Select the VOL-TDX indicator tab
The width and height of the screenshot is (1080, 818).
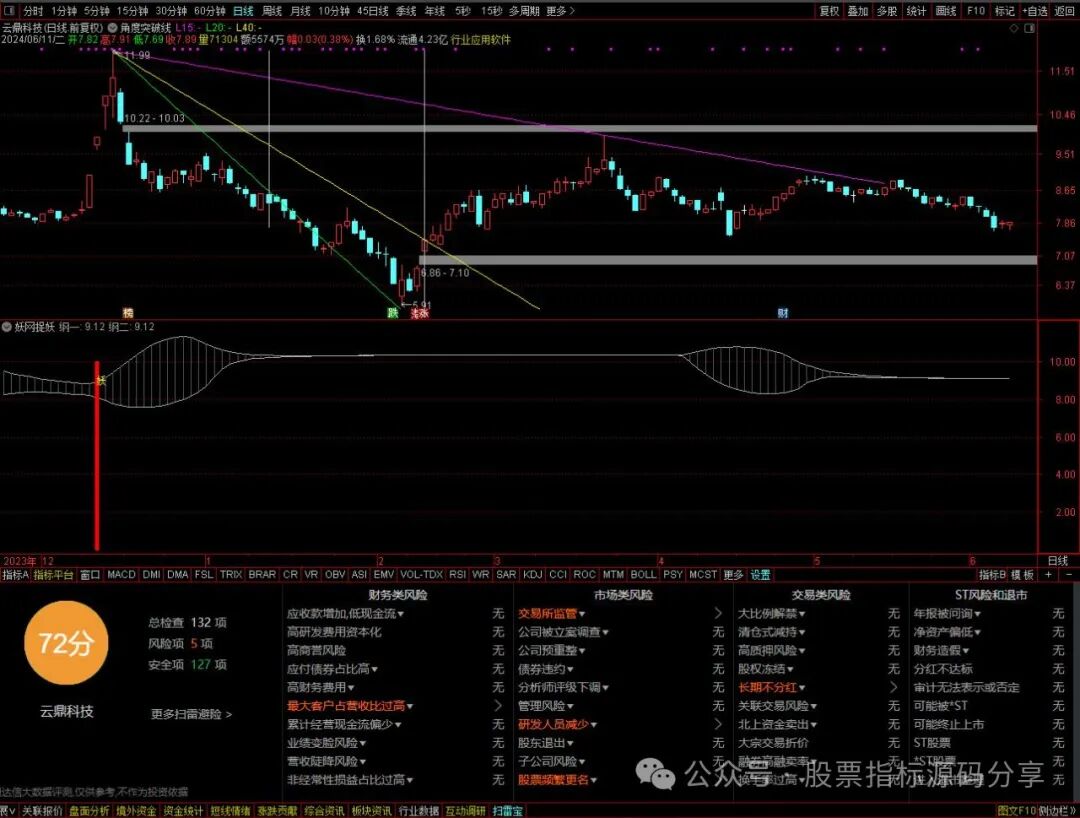pyautogui.click(x=422, y=574)
